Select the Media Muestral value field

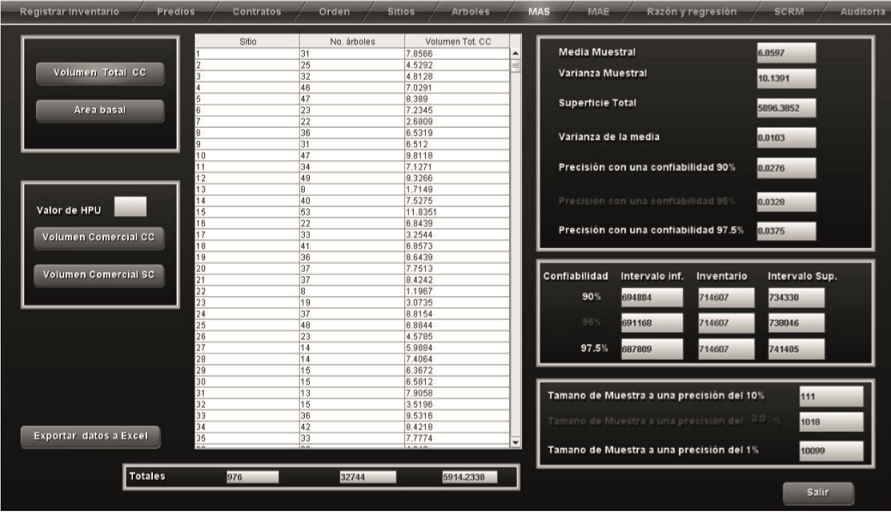point(786,52)
